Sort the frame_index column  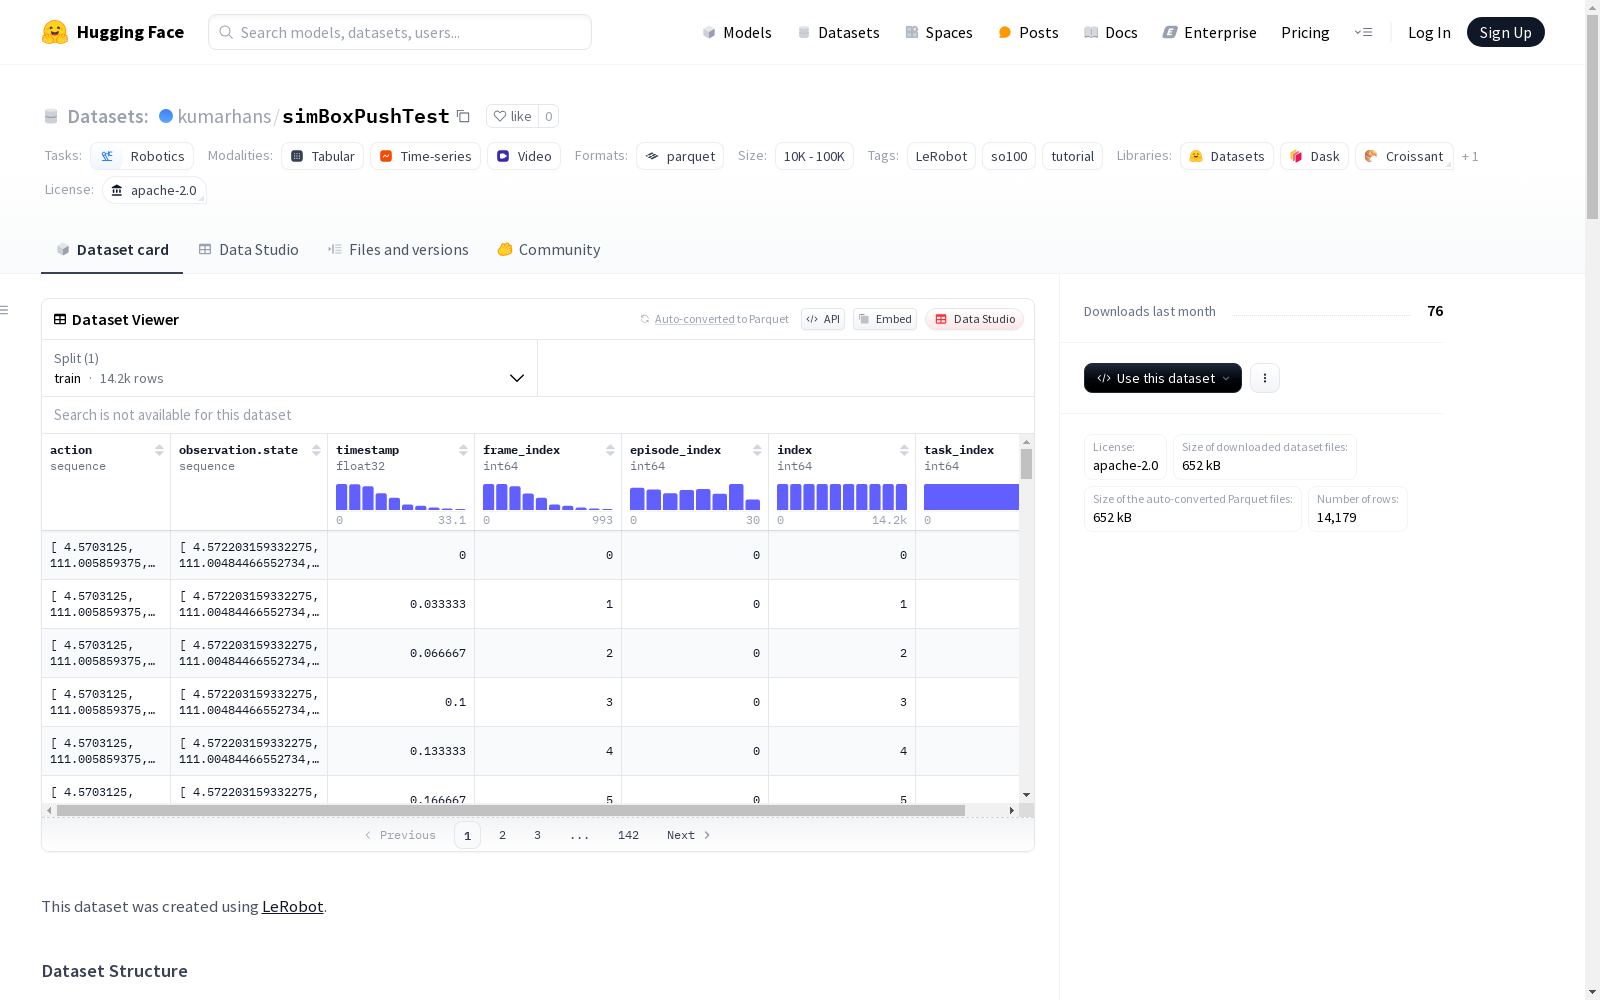610,450
